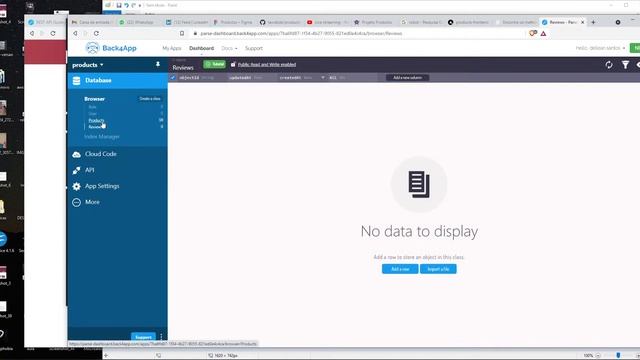Toggle the select-all rows checkbox
This screenshot has width=640, height=360.
pos(173,78)
